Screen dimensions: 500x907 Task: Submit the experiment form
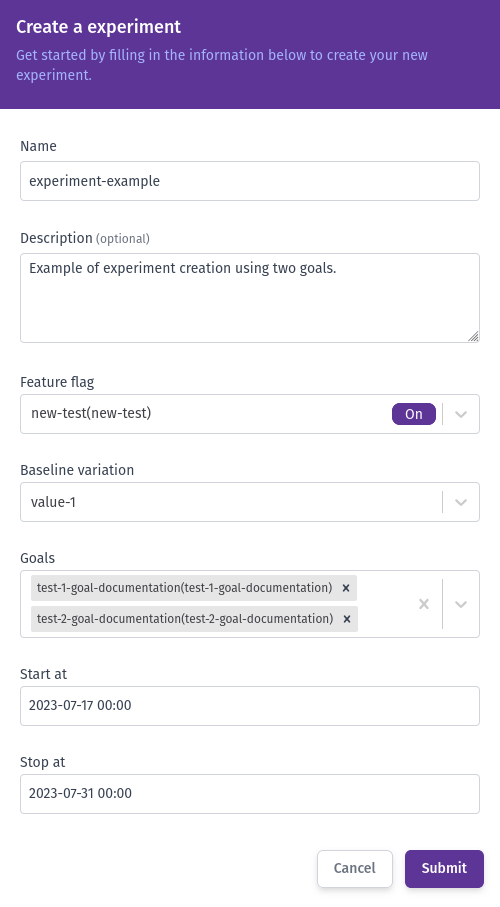pos(444,868)
